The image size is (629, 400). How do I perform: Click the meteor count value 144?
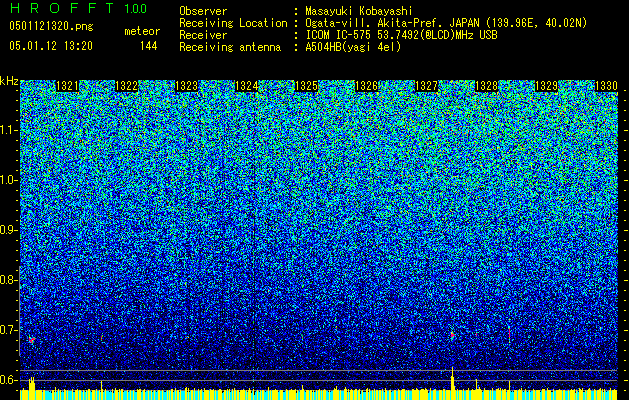(x=148, y=46)
